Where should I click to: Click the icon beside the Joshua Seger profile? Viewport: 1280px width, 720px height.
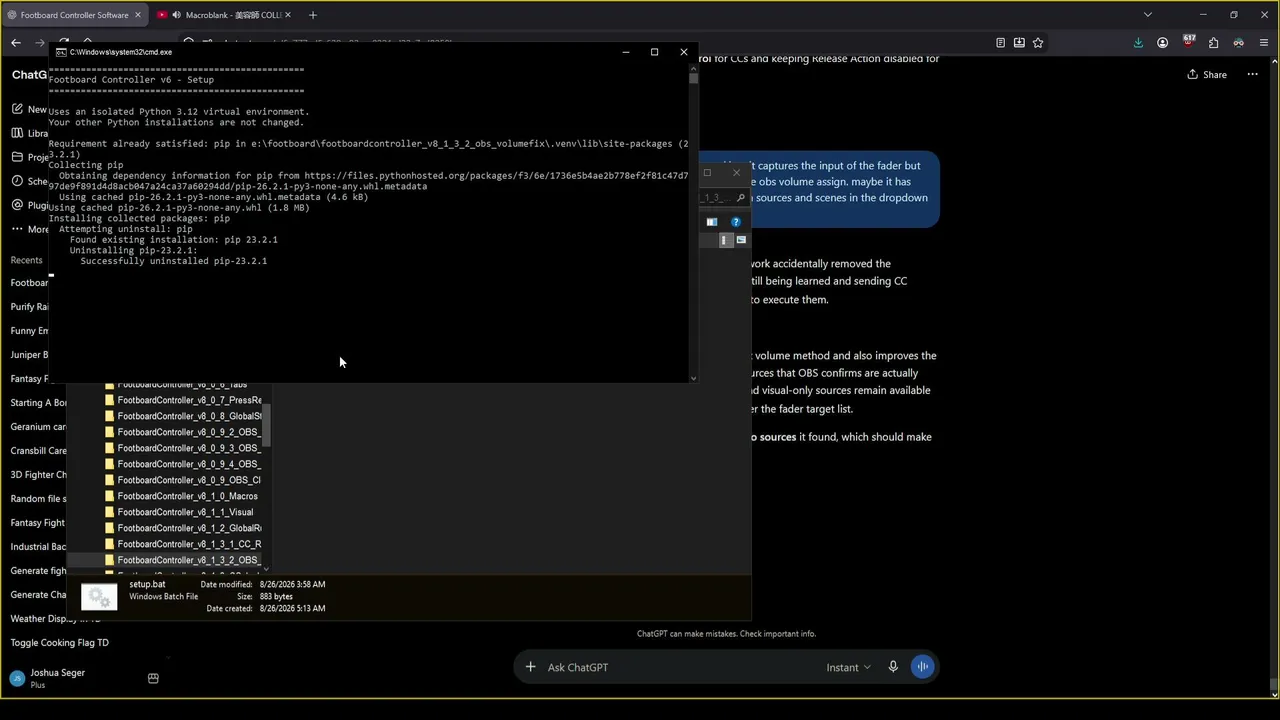coord(153,678)
